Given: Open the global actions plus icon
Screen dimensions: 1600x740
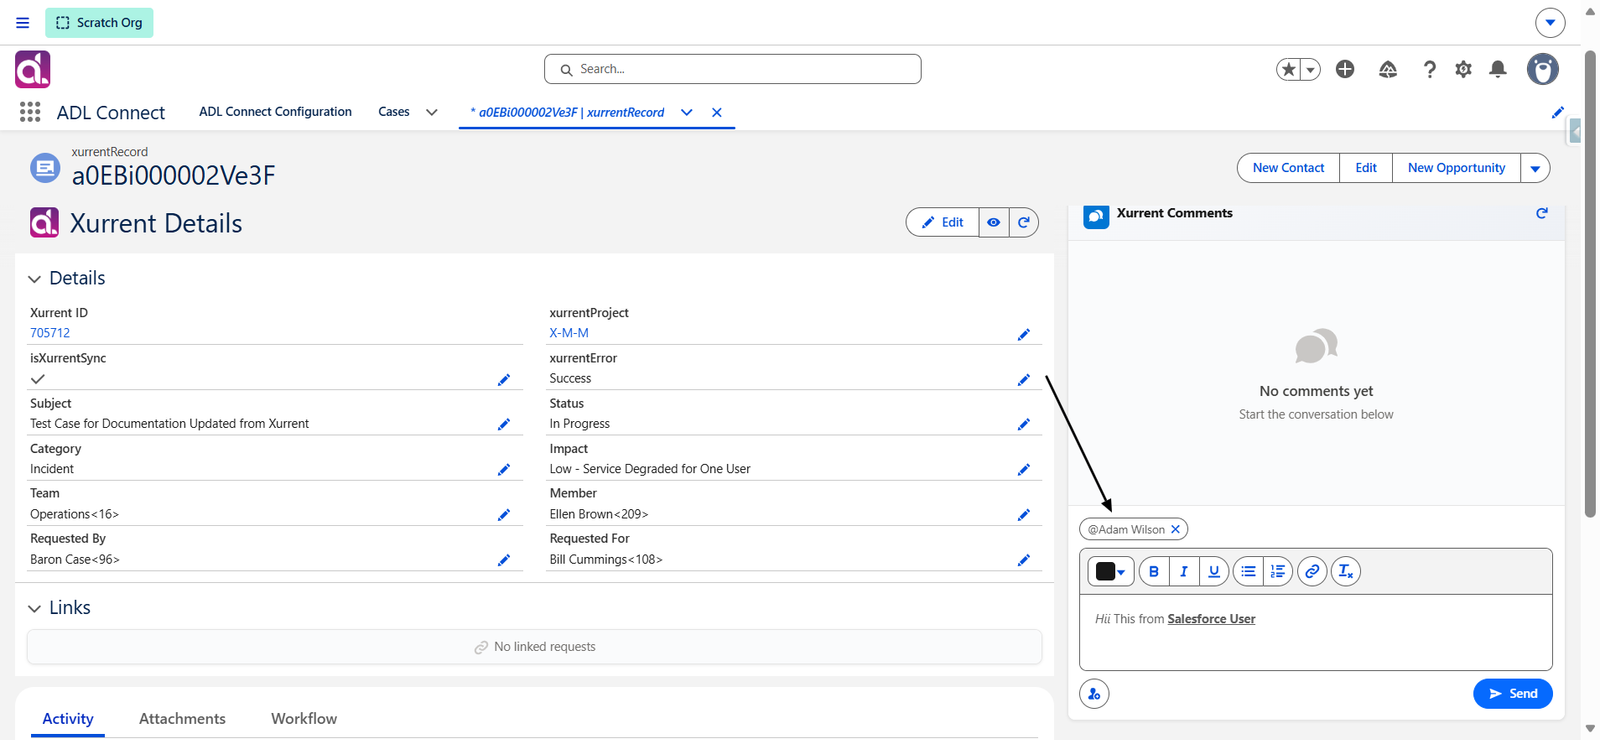Looking at the screenshot, I should coord(1345,69).
